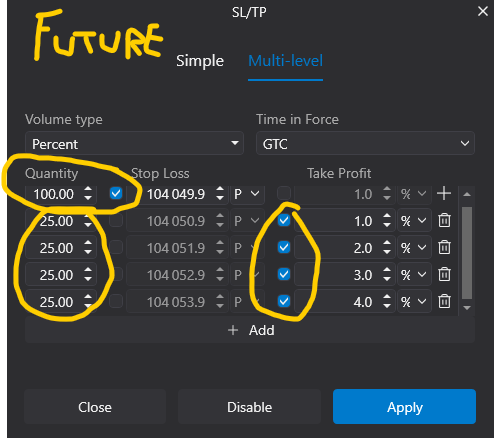The width and height of the screenshot is (494, 438).
Task: Select the Multi-level tab
Action: [x=285, y=61]
